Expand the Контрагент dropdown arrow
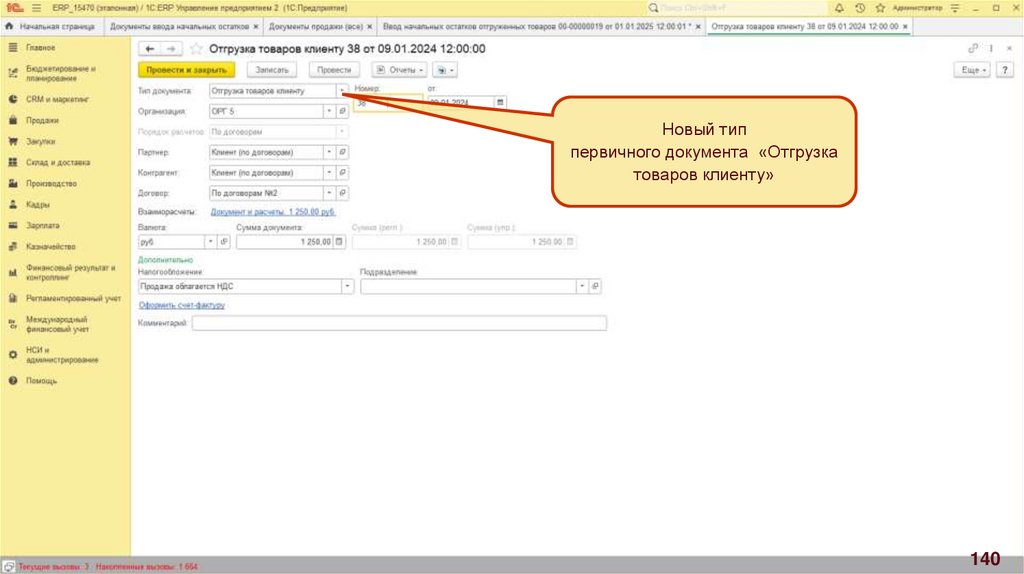 pos(329,172)
